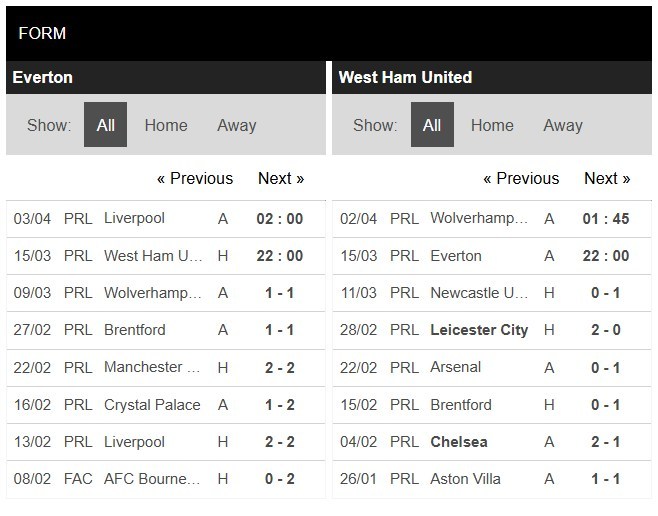The height and width of the screenshot is (516, 658).
Task: Open West Ham's Arsenal 22/02 match
Action: coord(492,367)
